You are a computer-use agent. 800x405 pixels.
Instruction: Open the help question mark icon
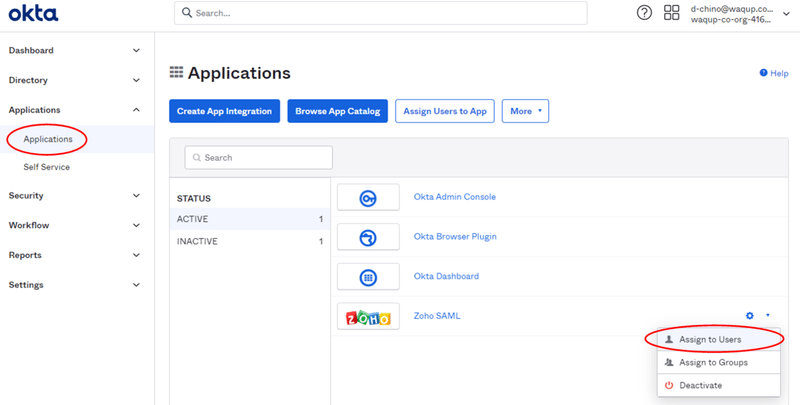click(644, 13)
